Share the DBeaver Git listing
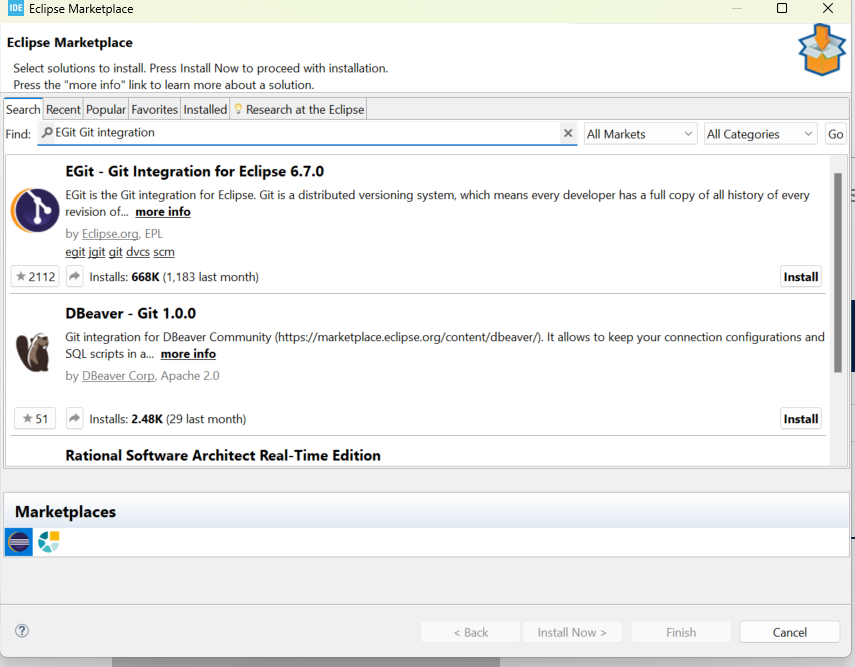The height and width of the screenshot is (667, 855). tap(74, 419)
